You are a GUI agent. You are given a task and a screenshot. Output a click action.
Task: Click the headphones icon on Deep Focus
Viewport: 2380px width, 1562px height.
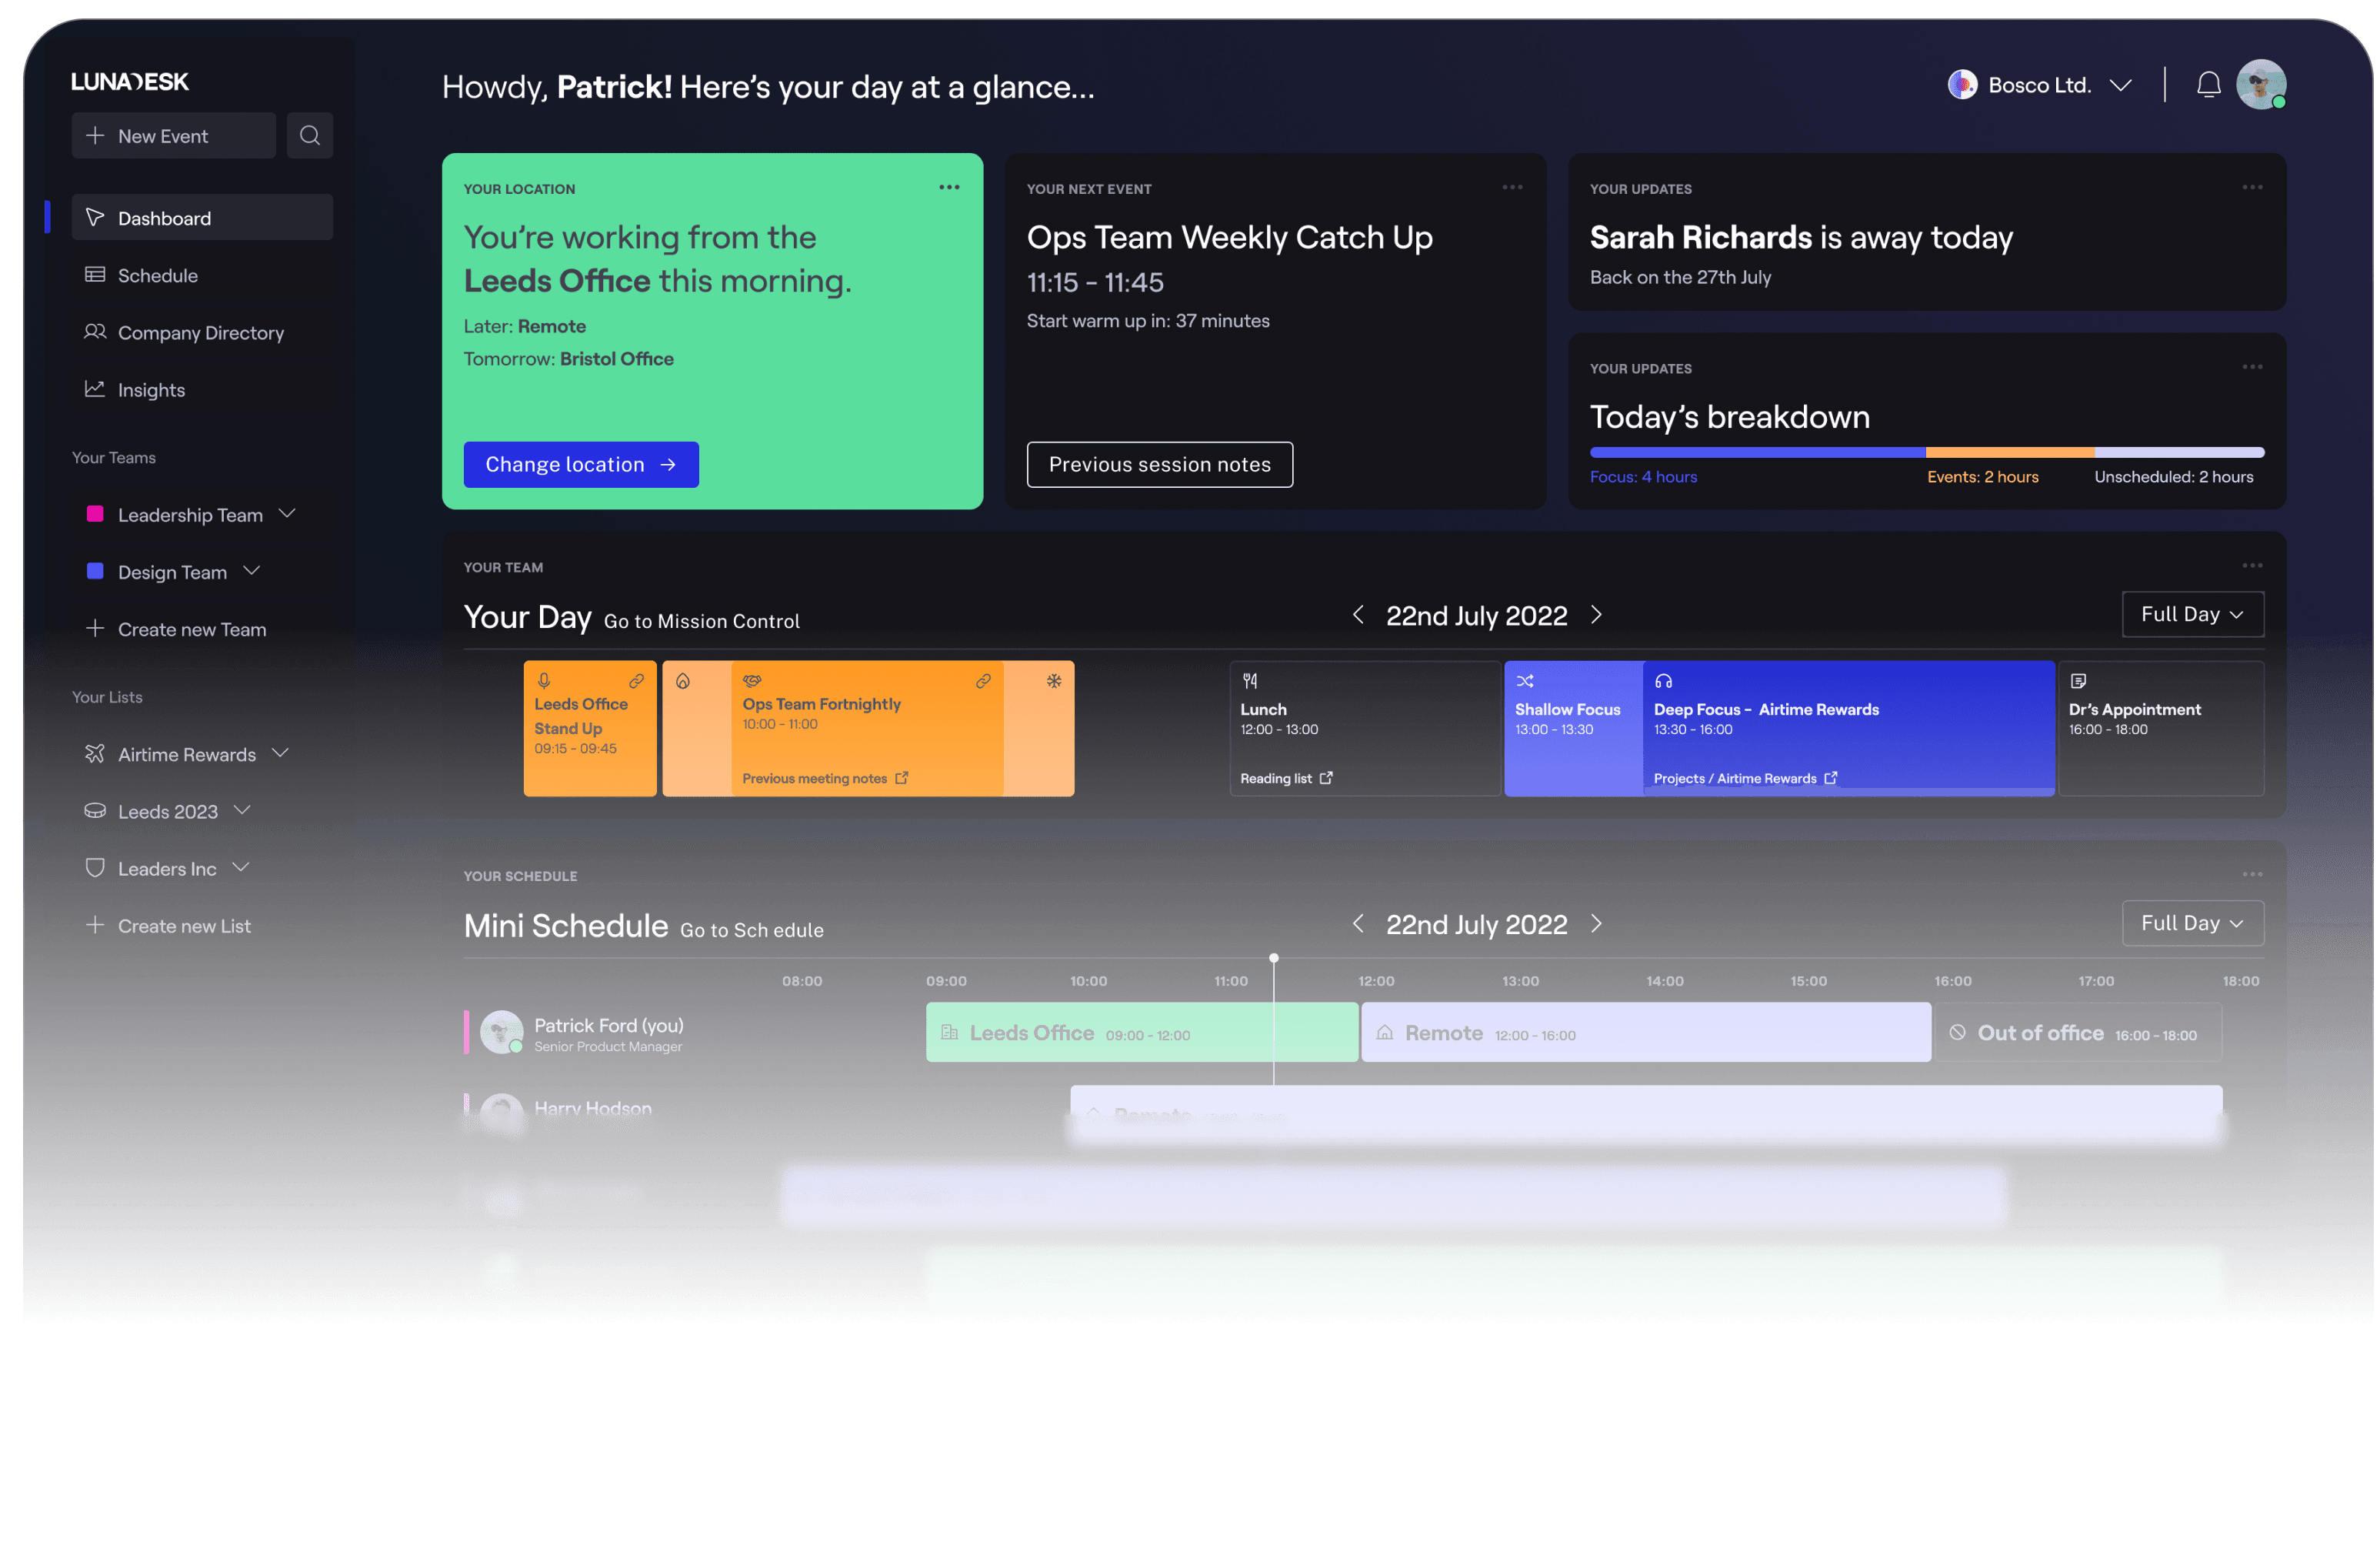pos(1663,681)
